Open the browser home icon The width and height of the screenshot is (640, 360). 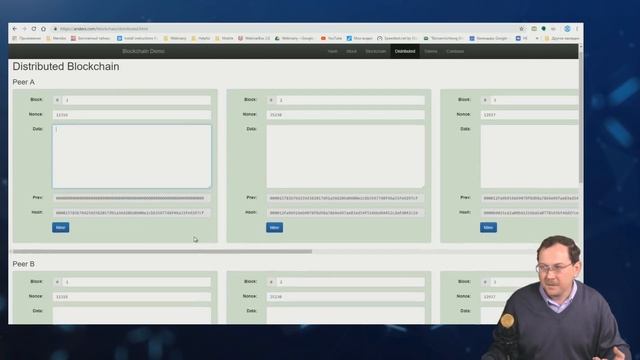tap(44, 29)
